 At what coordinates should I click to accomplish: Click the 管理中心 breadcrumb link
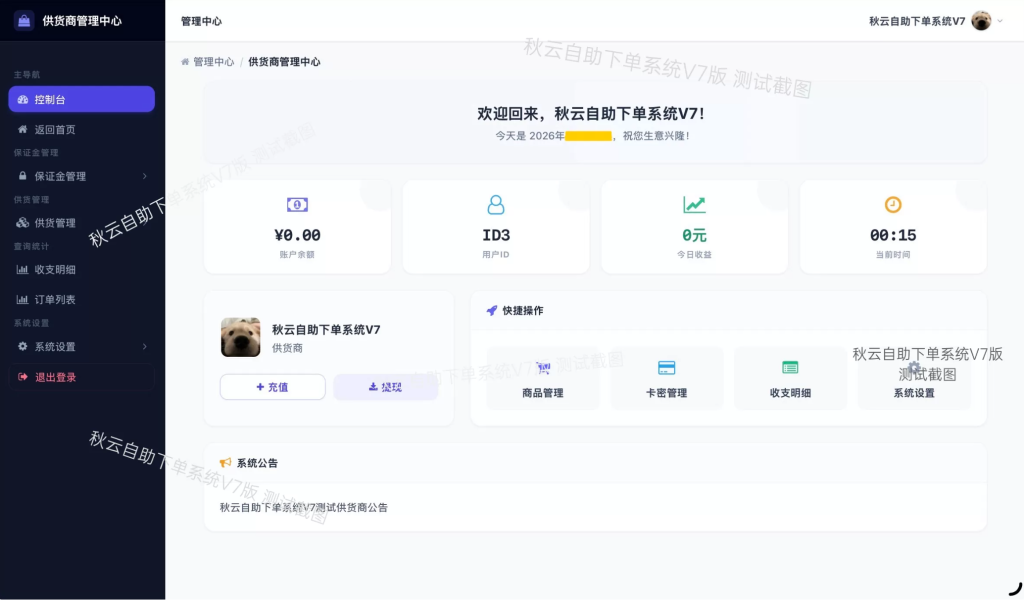point(214,61)
